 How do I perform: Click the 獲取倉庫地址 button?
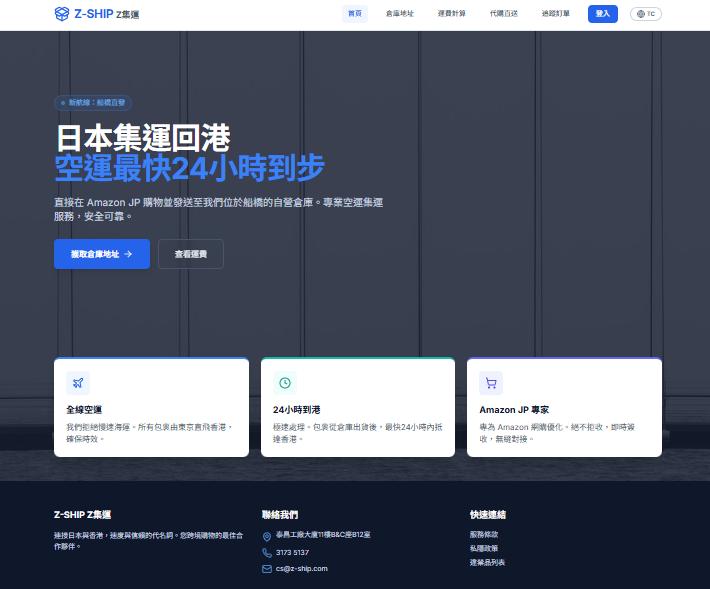(102, 254)
